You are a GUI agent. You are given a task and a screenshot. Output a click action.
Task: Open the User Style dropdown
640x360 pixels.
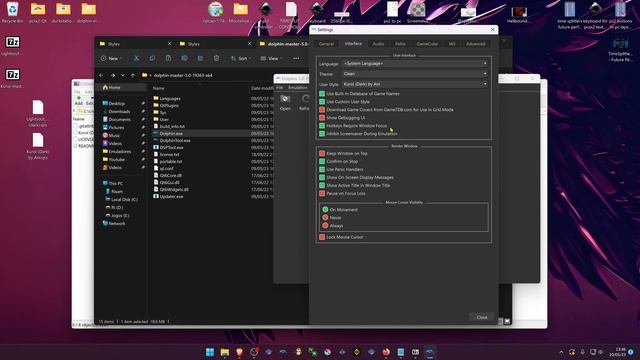(x=415, y=84)
